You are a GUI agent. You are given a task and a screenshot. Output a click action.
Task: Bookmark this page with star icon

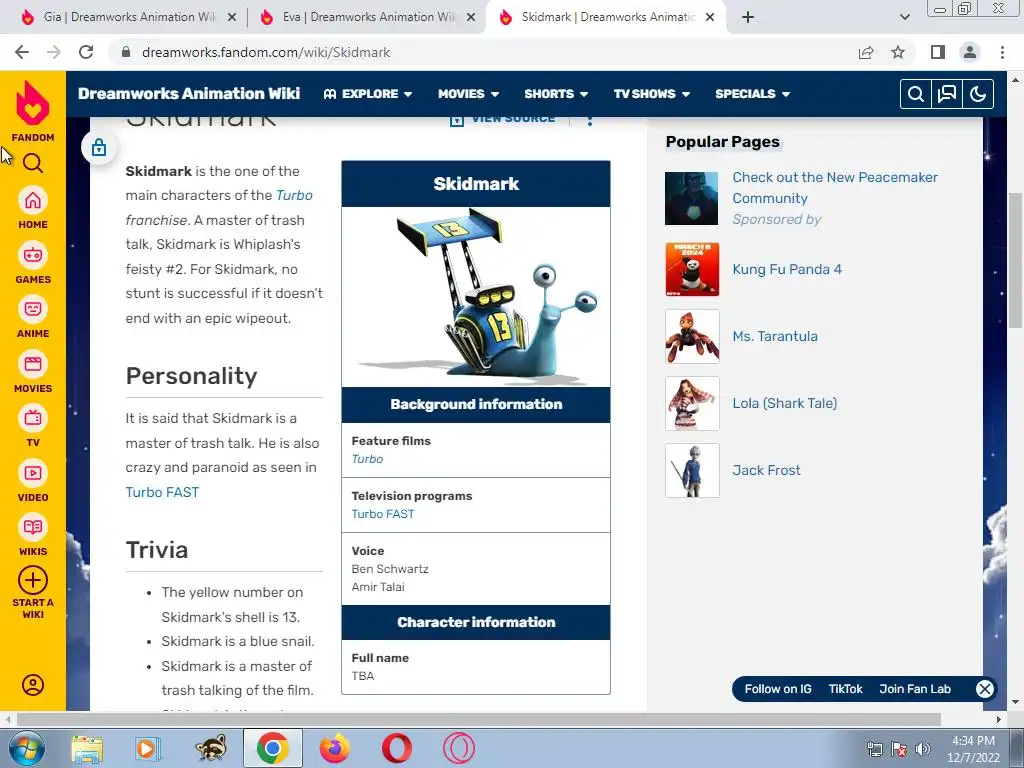pyautogui.click(x=898, y=52)
